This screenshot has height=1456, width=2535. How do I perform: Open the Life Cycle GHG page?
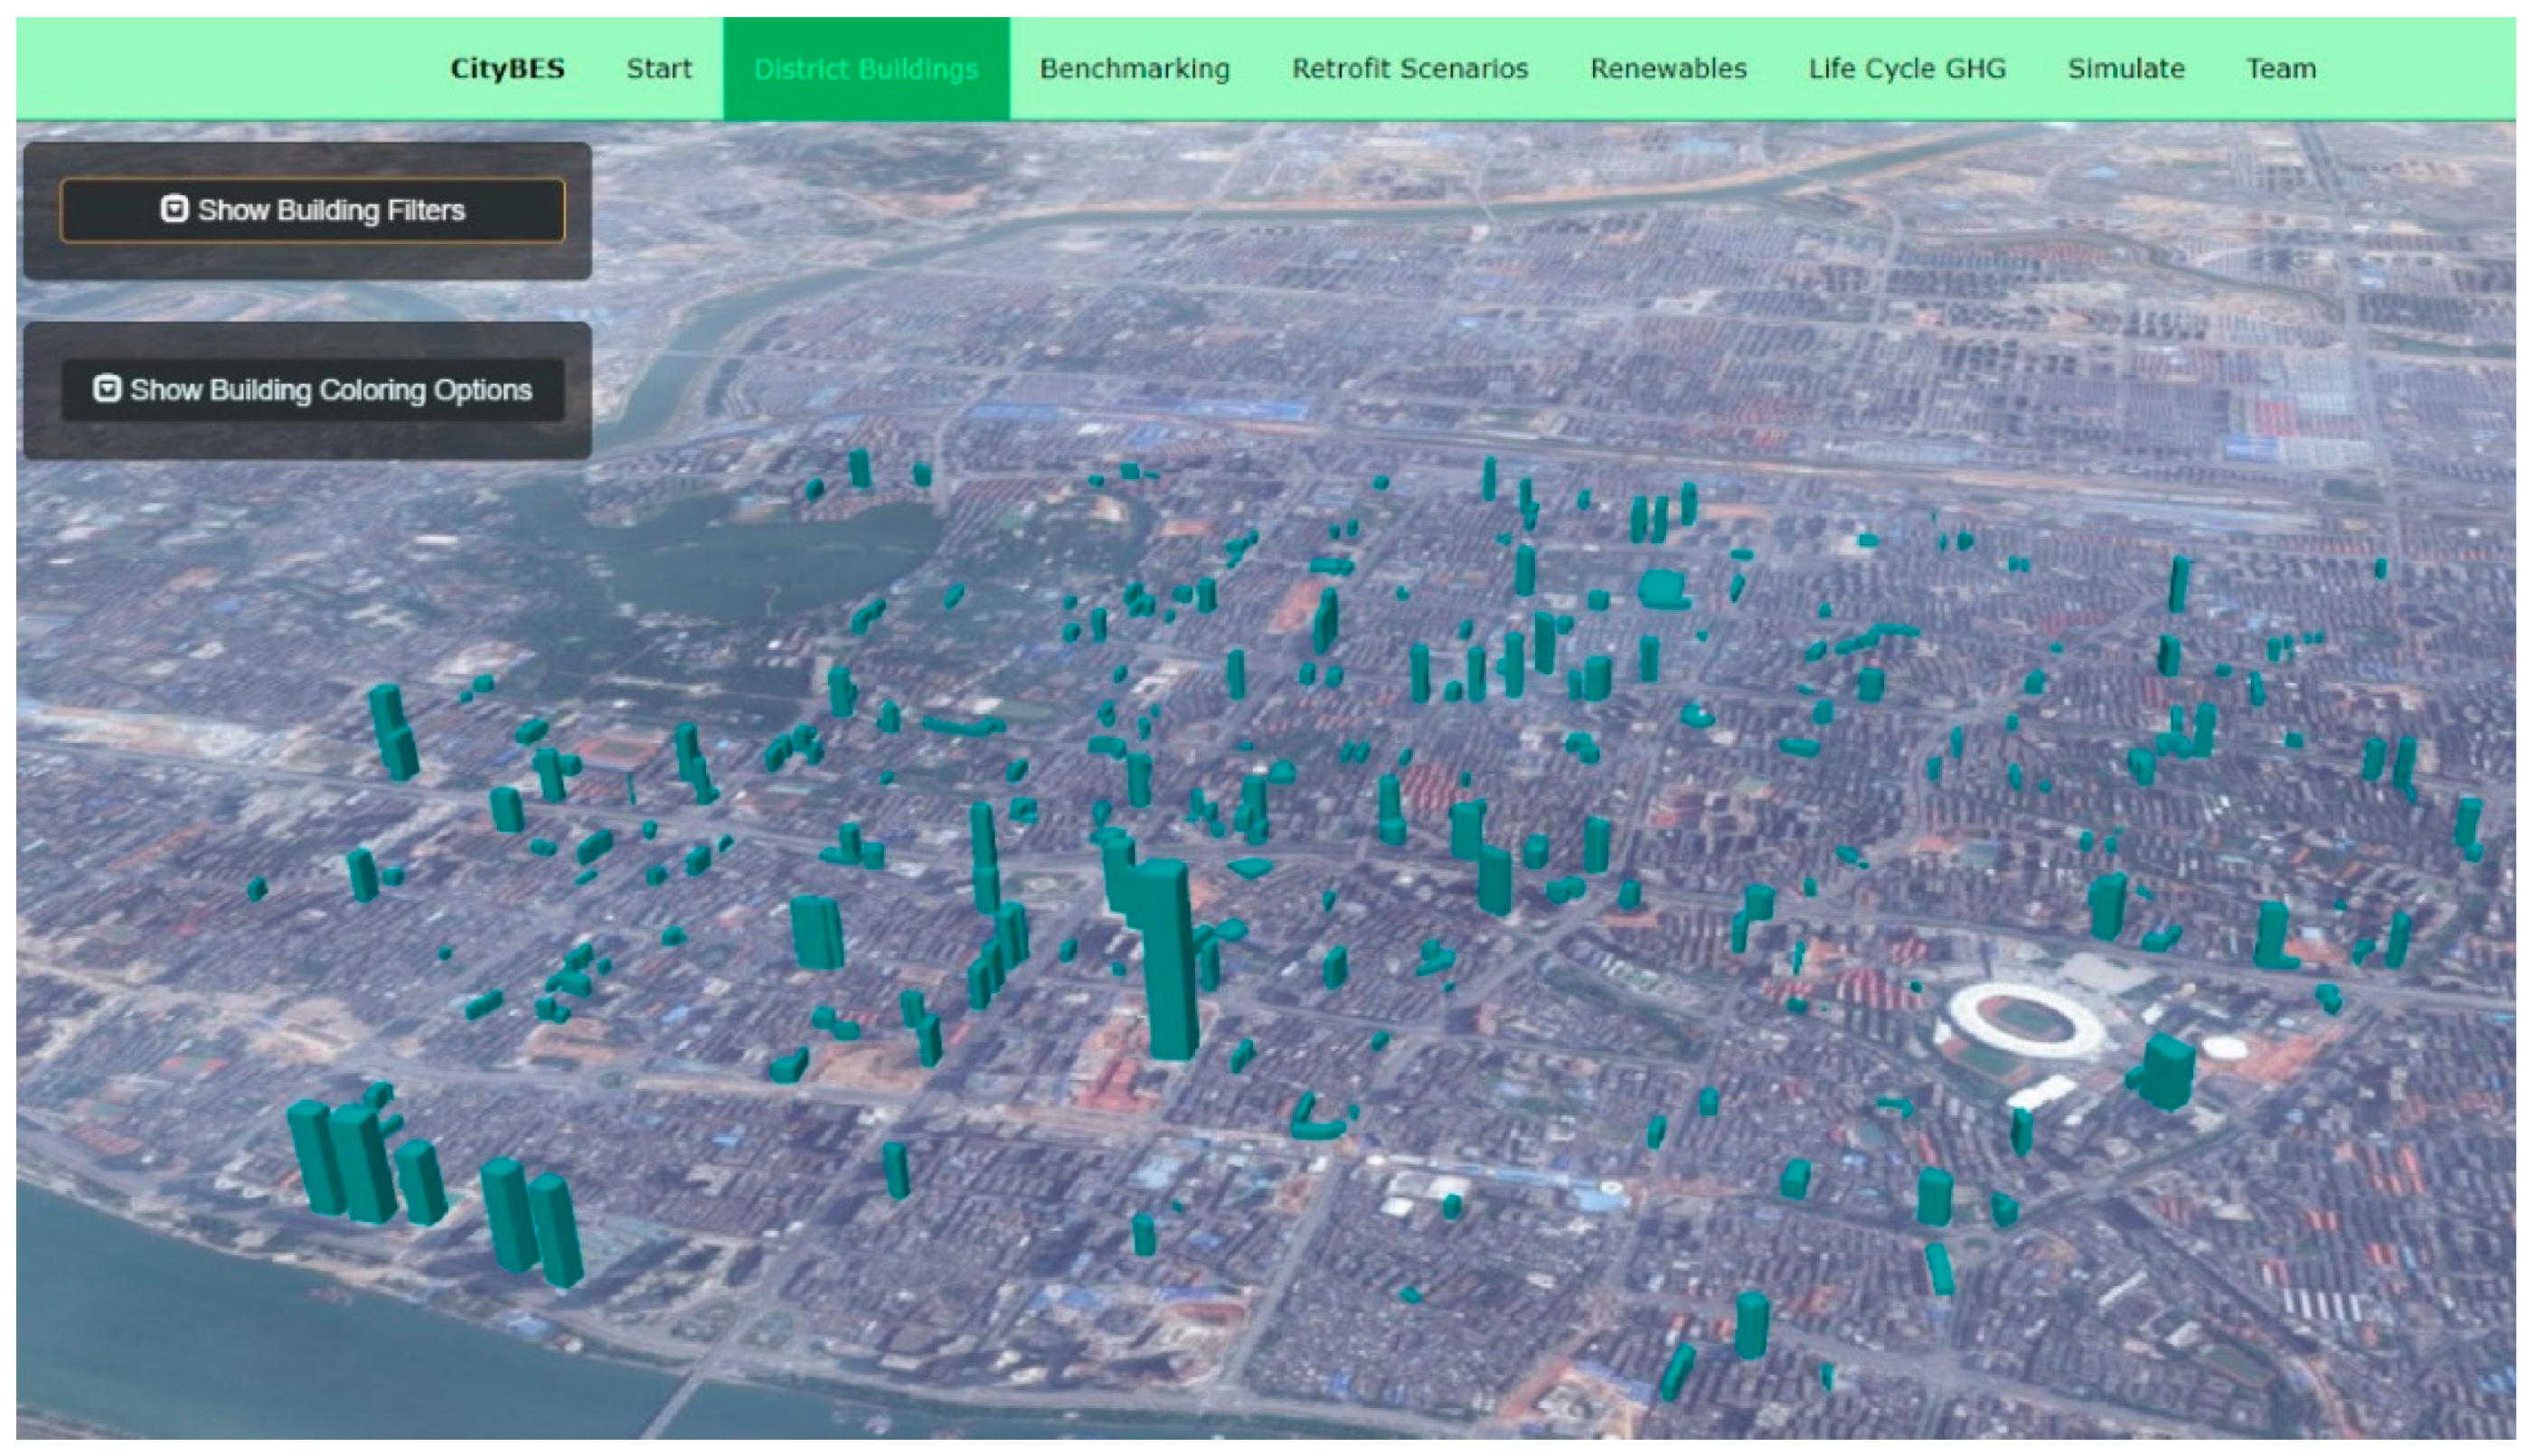tap(1906, 69)
